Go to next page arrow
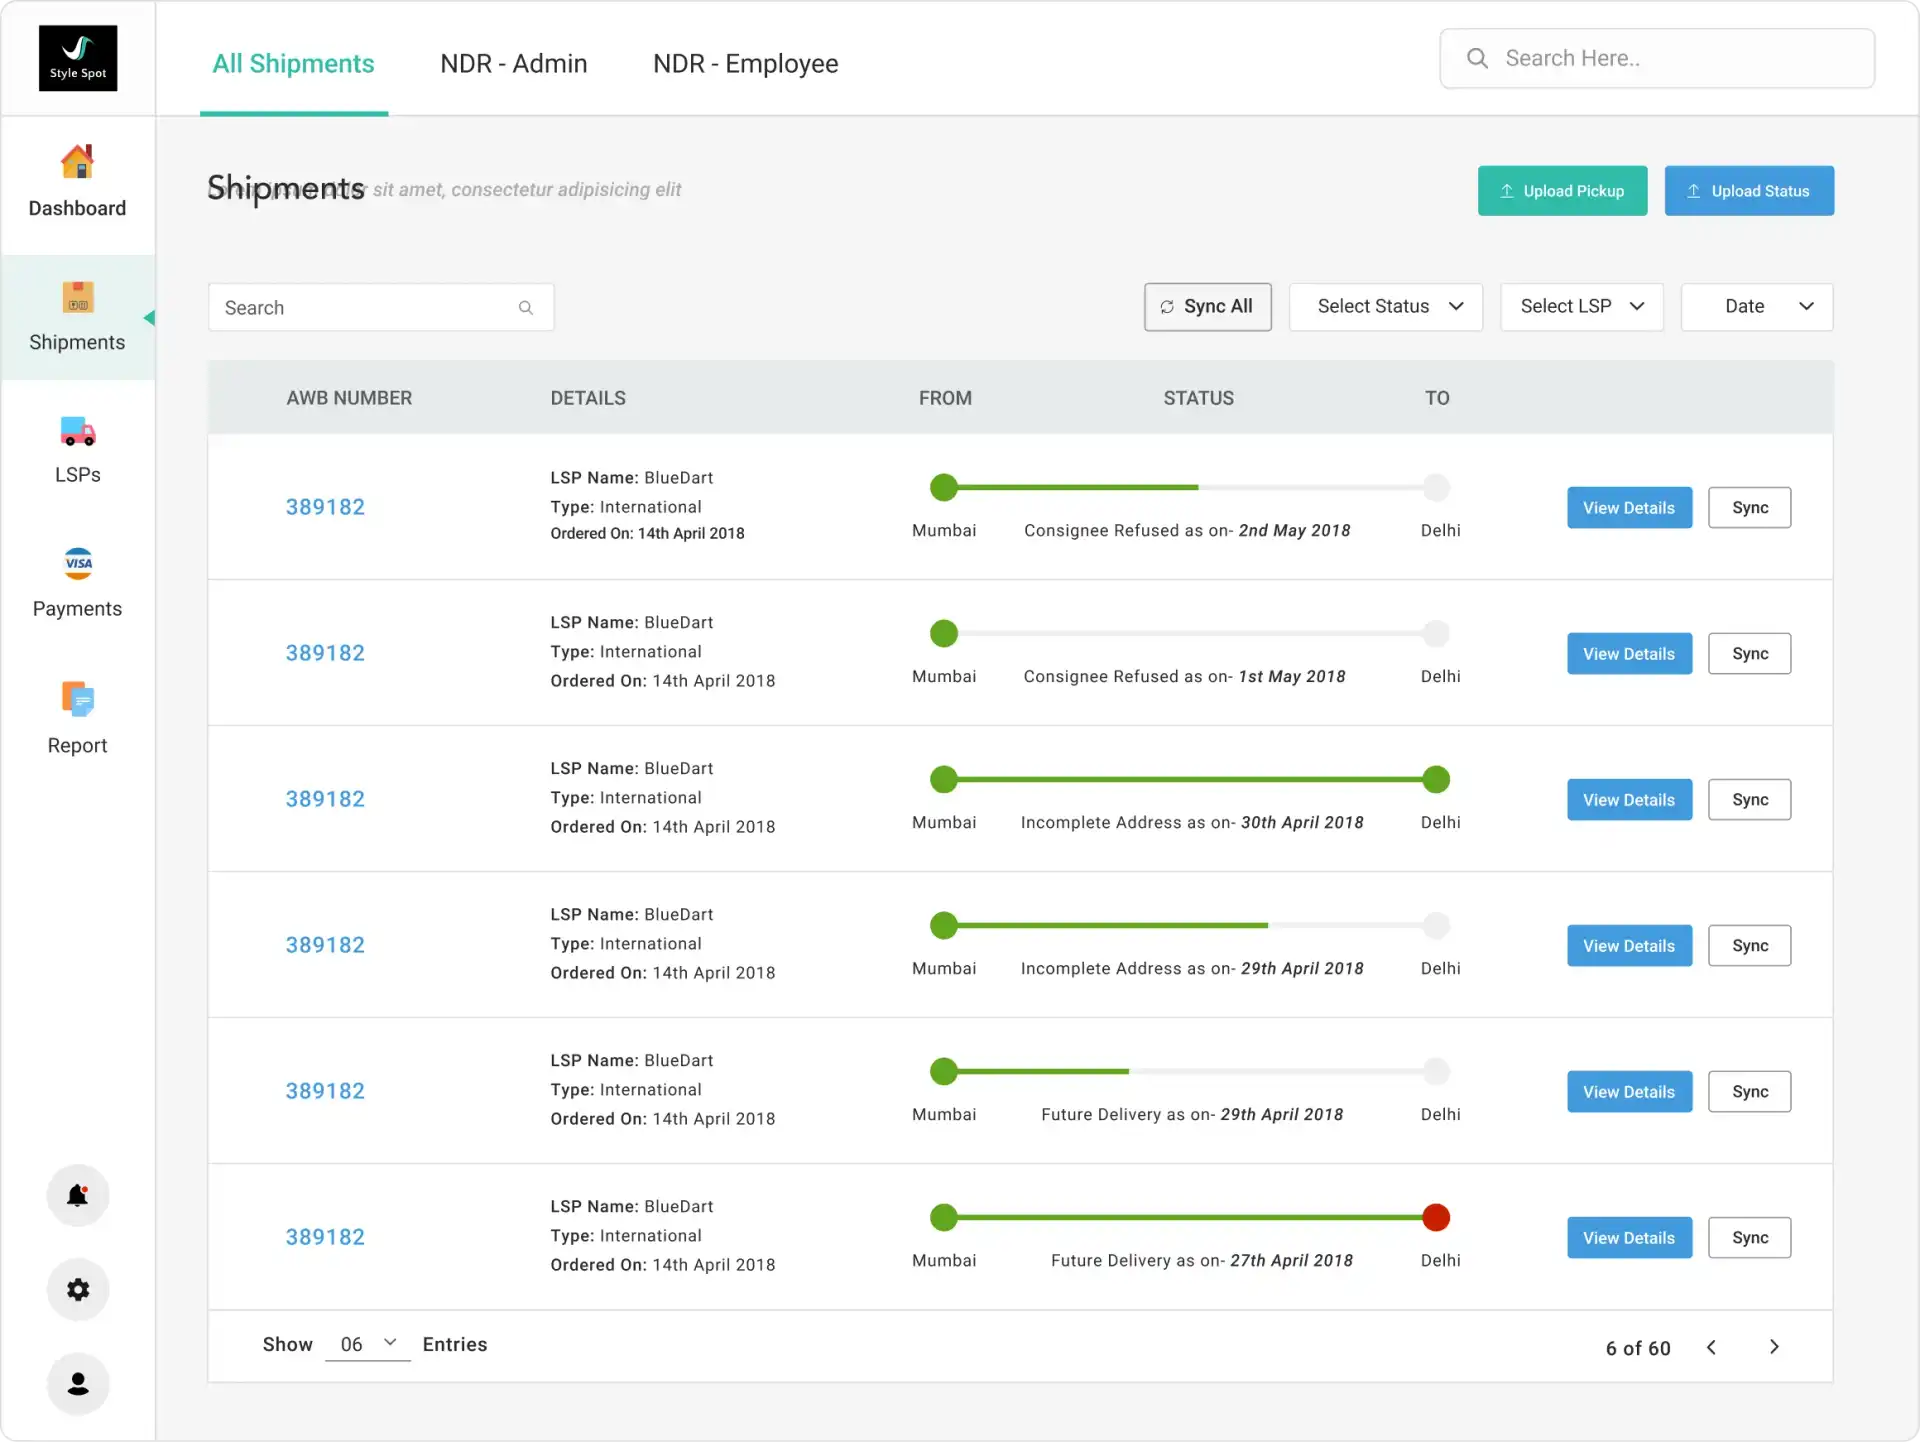The image size is (1920, 1442). point(1774,1347)
